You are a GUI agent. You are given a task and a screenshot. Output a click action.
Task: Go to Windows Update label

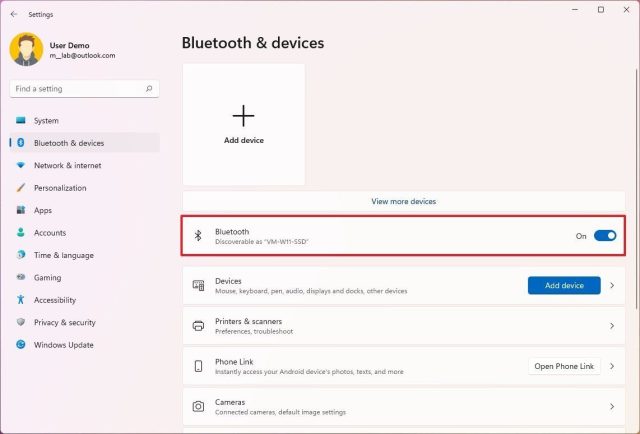tap(64, 345)
